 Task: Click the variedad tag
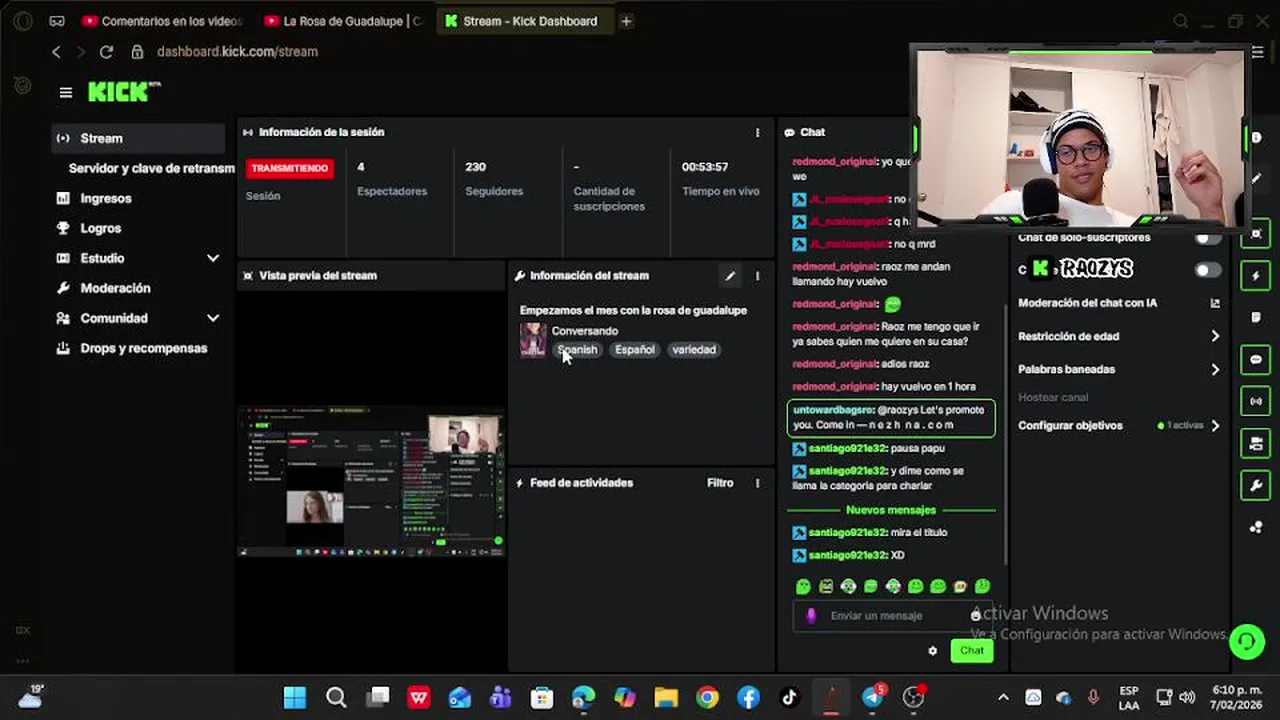(694, 350)
